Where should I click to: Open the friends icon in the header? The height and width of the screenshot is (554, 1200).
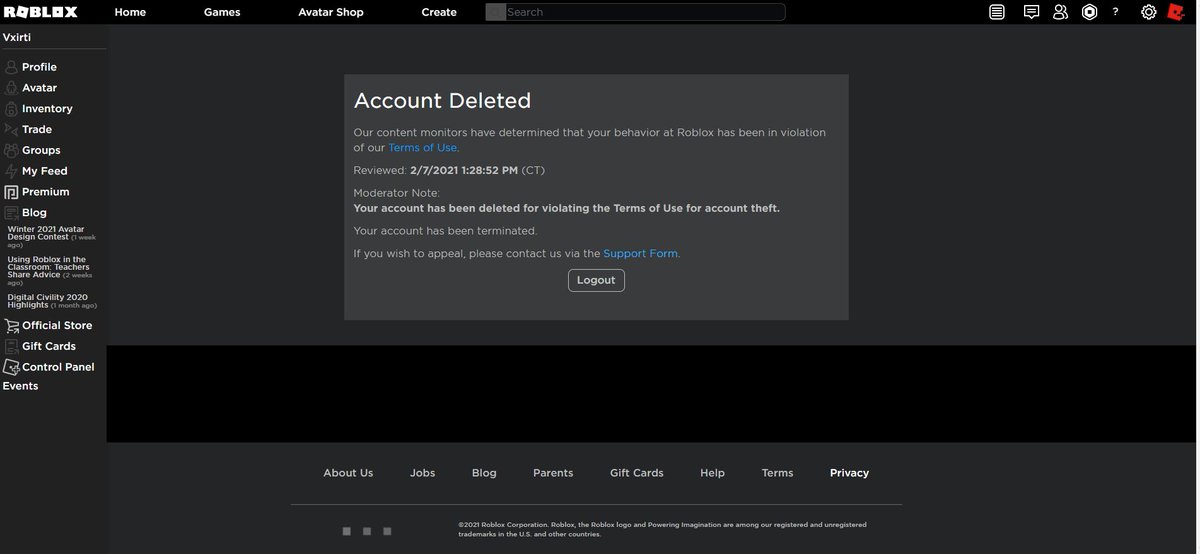pos(1060,12)
